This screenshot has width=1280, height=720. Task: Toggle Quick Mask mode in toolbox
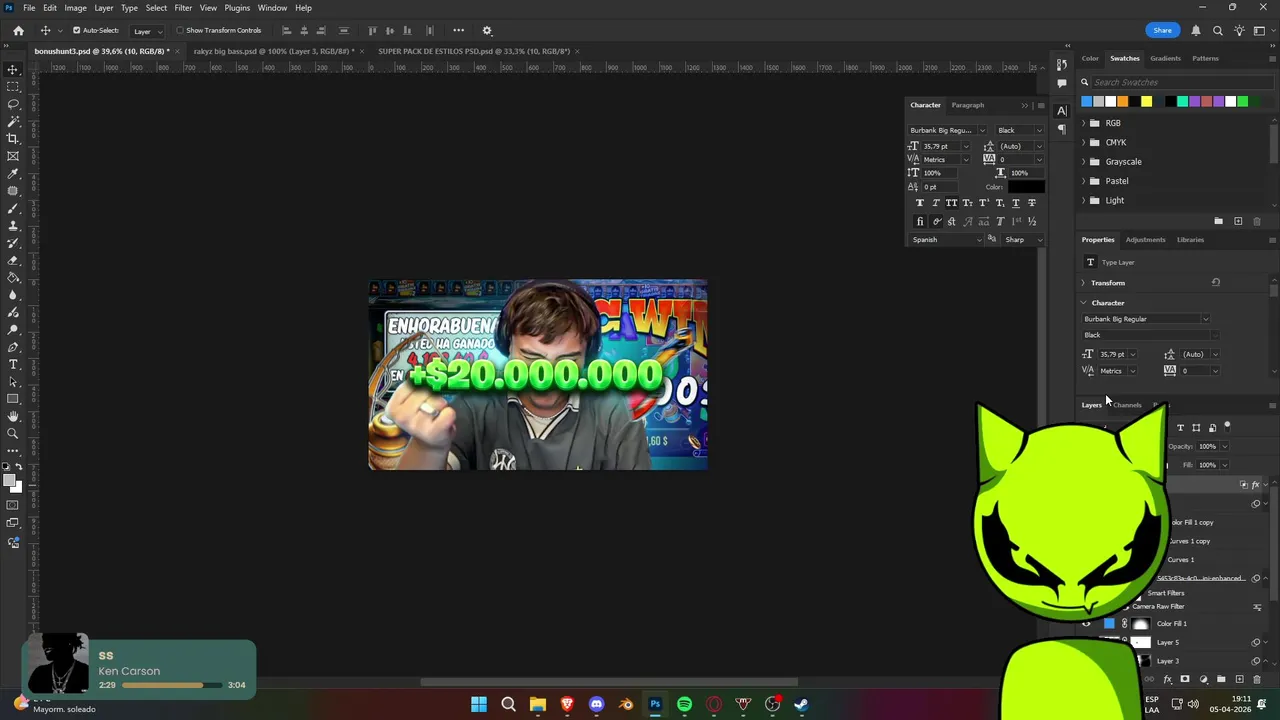(13, 506)
